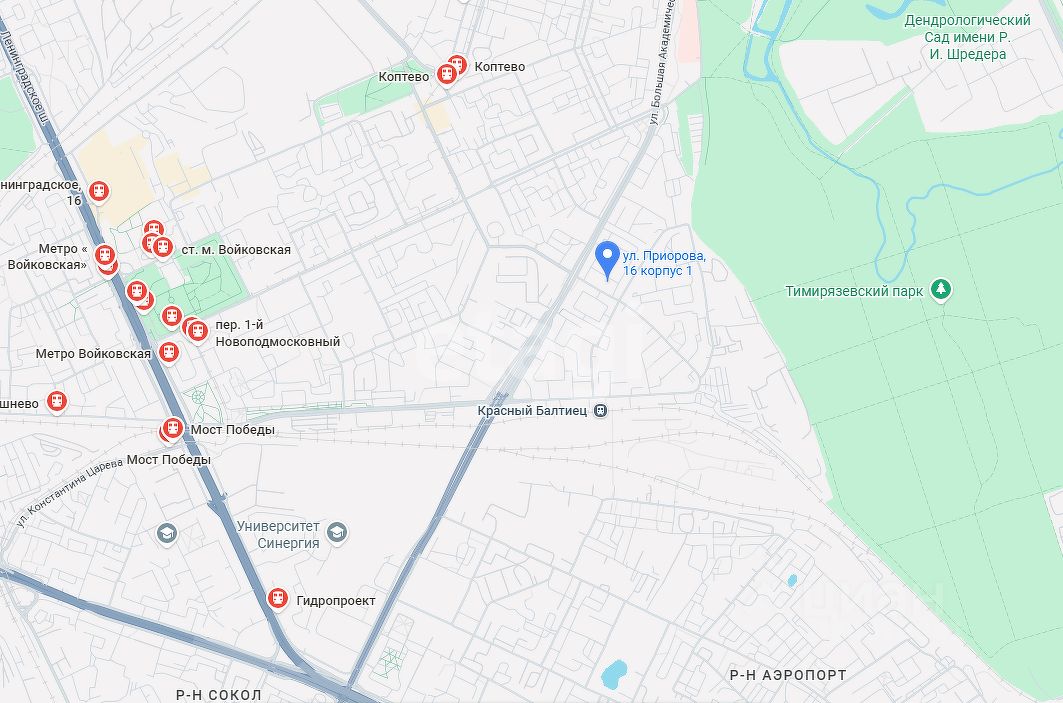The image size is (1063, 703).
Task: Select the Р-Н АЭРОПОРТ district label
Action: click(x=788, y=675)
